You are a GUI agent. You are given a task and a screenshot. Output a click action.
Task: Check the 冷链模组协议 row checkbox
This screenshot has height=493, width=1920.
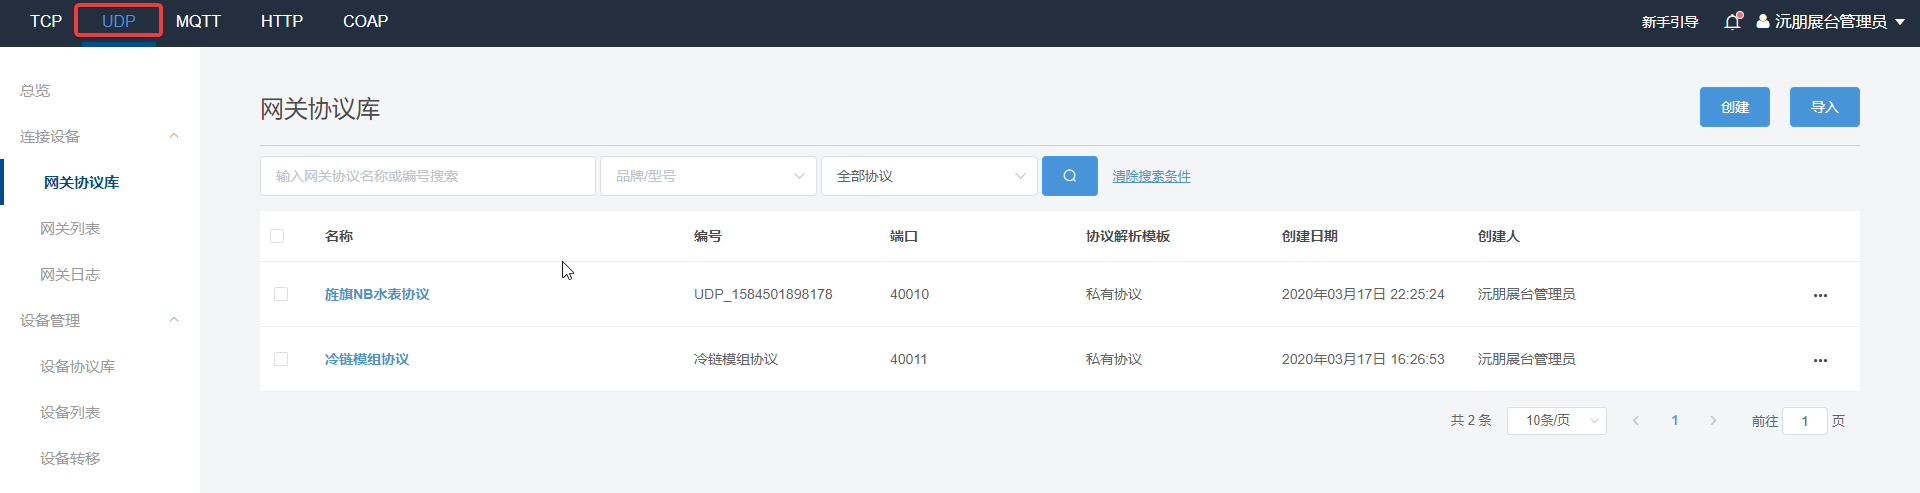(x=281, y=359)
